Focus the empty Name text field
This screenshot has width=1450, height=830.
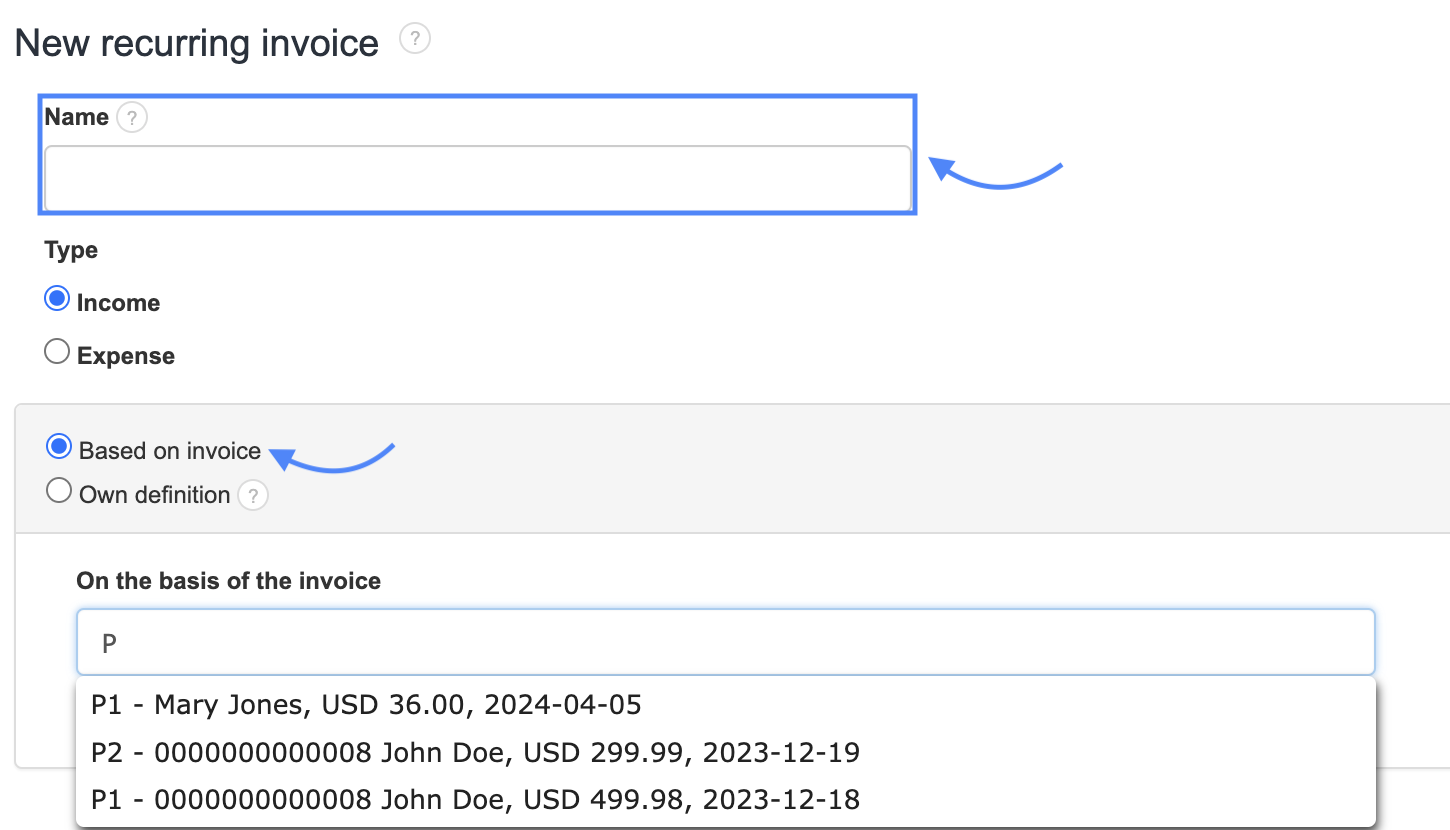click(477, 179)
